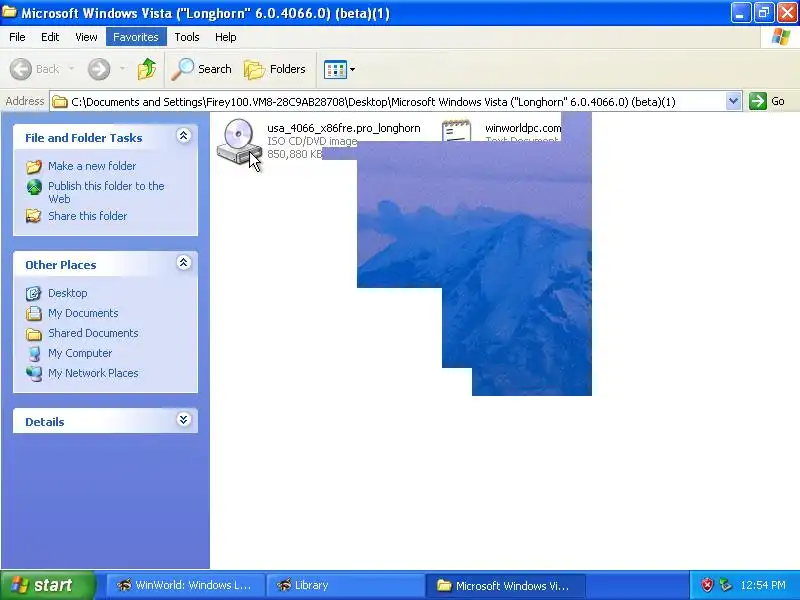Close the Explorer window
Screen dimensions: 800x600
(787, 13)
